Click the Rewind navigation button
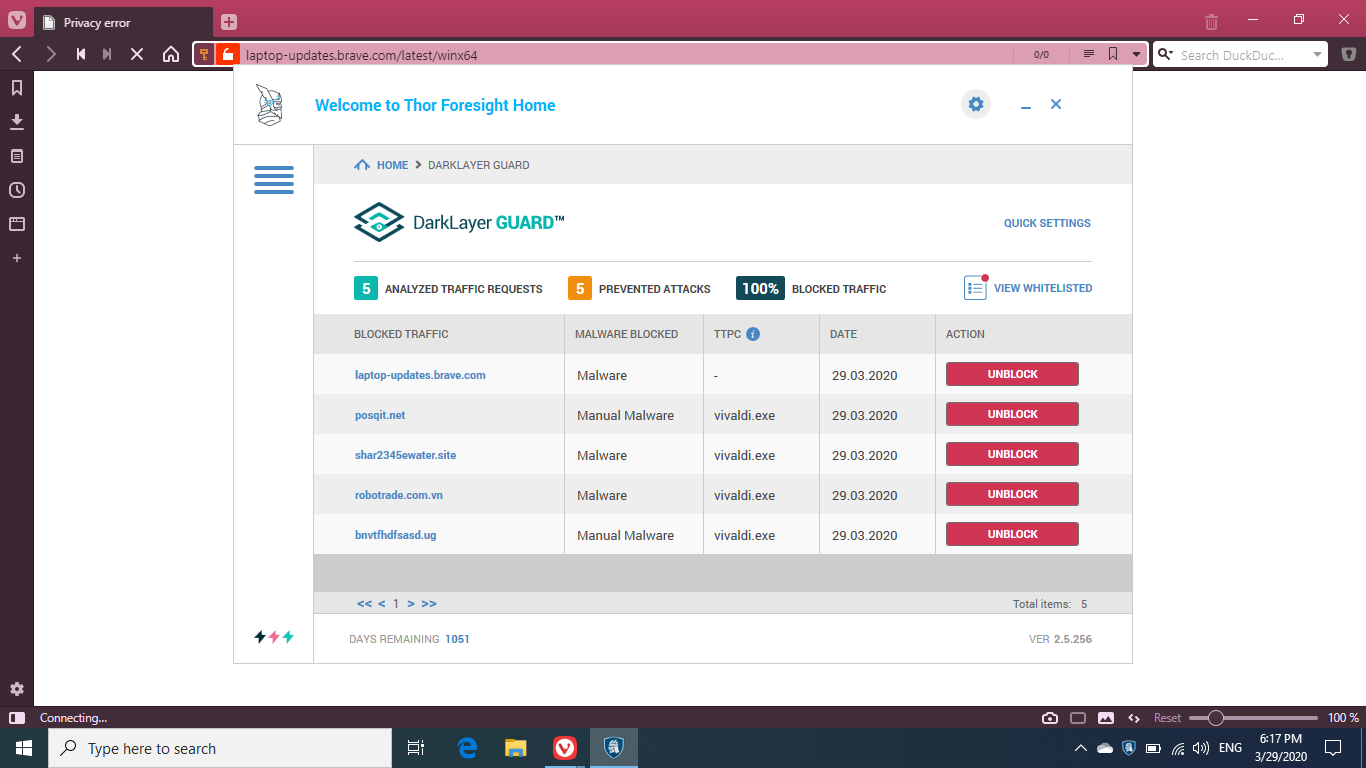Image resolution: width=1366 pixels, height=768 pixels. pyautogui.click(x=81, y=54)
